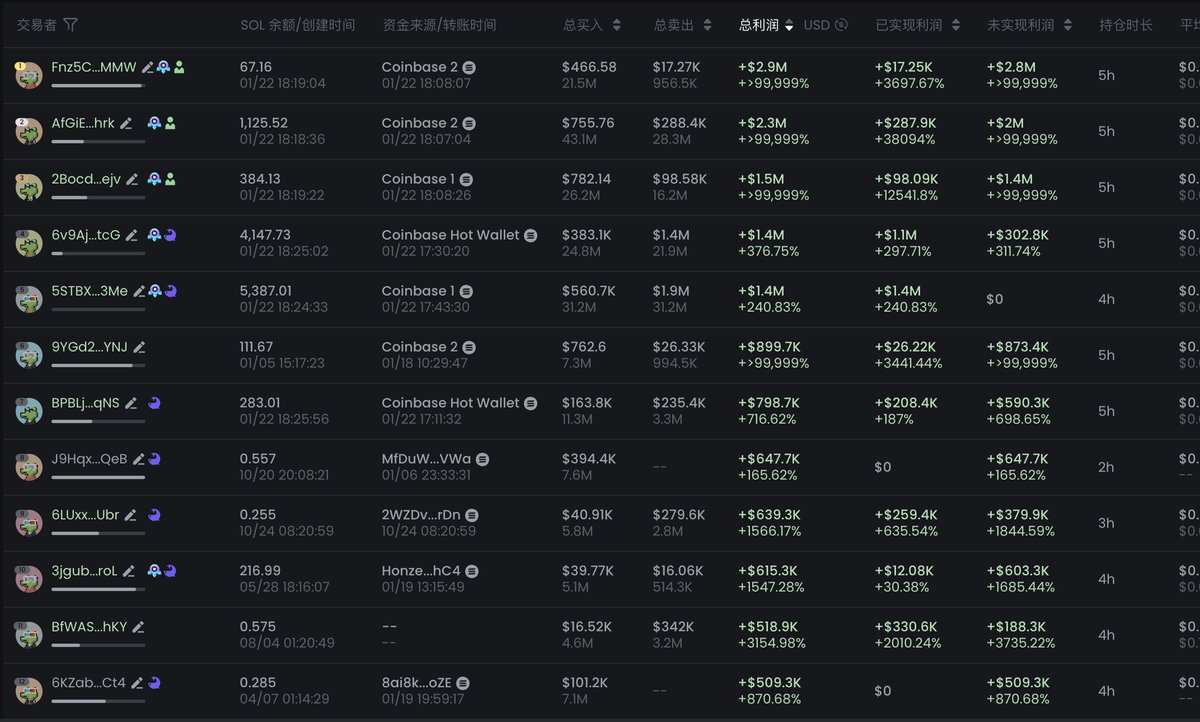Sort by 总利润 column arrow
Image resolution: width=1200 pixels, height=722 pixels.
(788, 25)
